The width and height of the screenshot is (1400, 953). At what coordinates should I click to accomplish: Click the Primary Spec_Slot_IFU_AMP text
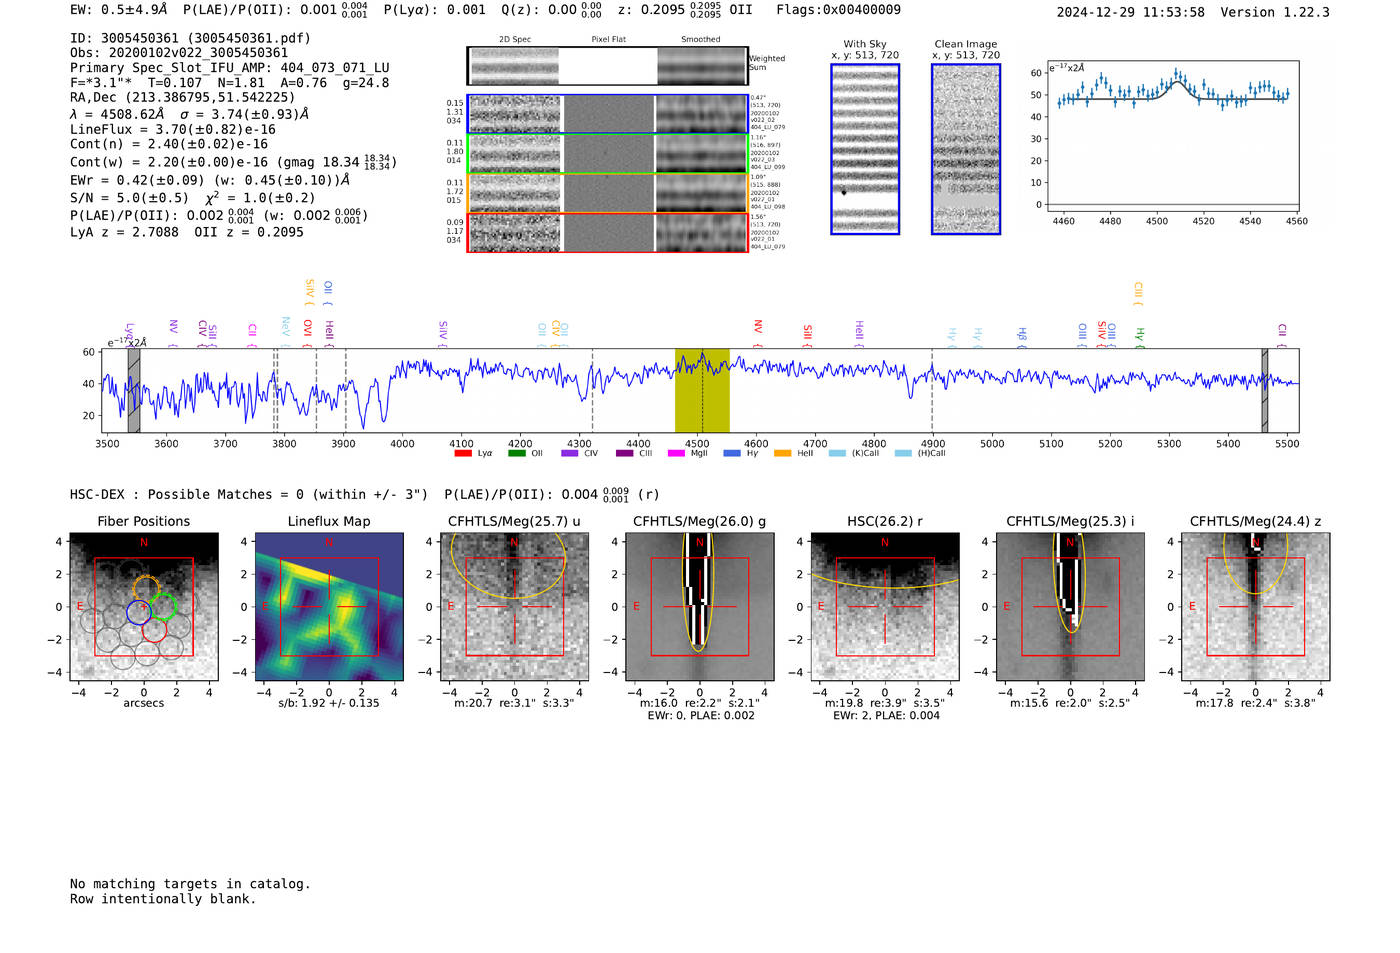(x=230, y=68)
